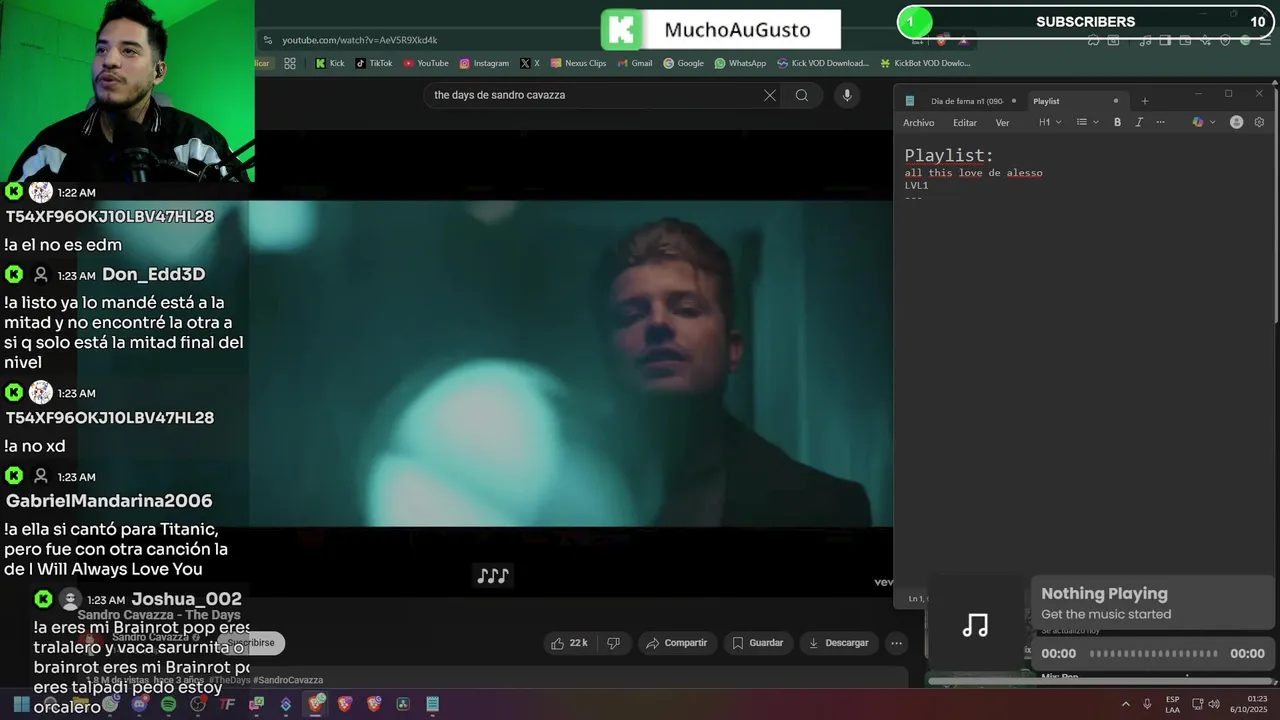Expand the list style dropdown in Notepad
Viewport: 1280px width, 720px height.
1087,122
